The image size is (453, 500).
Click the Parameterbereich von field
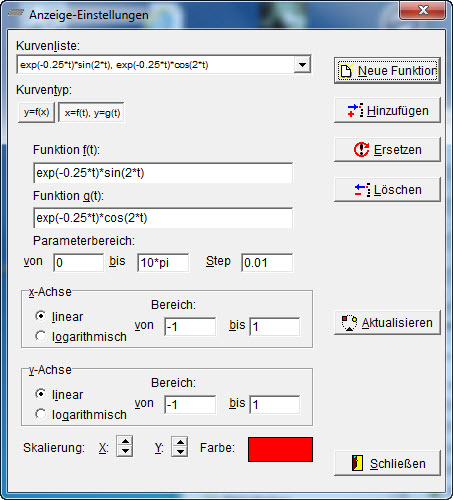click(79, 263)
